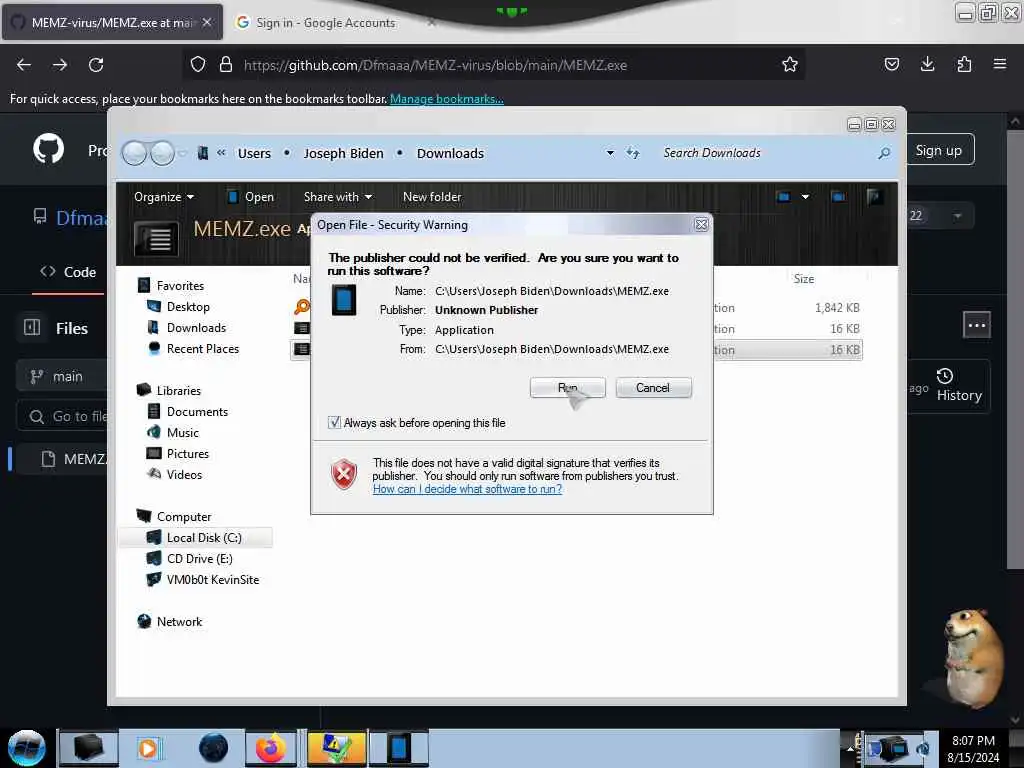Click Open in Explorer toolbar
The image size is (1024, 768).
[x=251, y=197]
